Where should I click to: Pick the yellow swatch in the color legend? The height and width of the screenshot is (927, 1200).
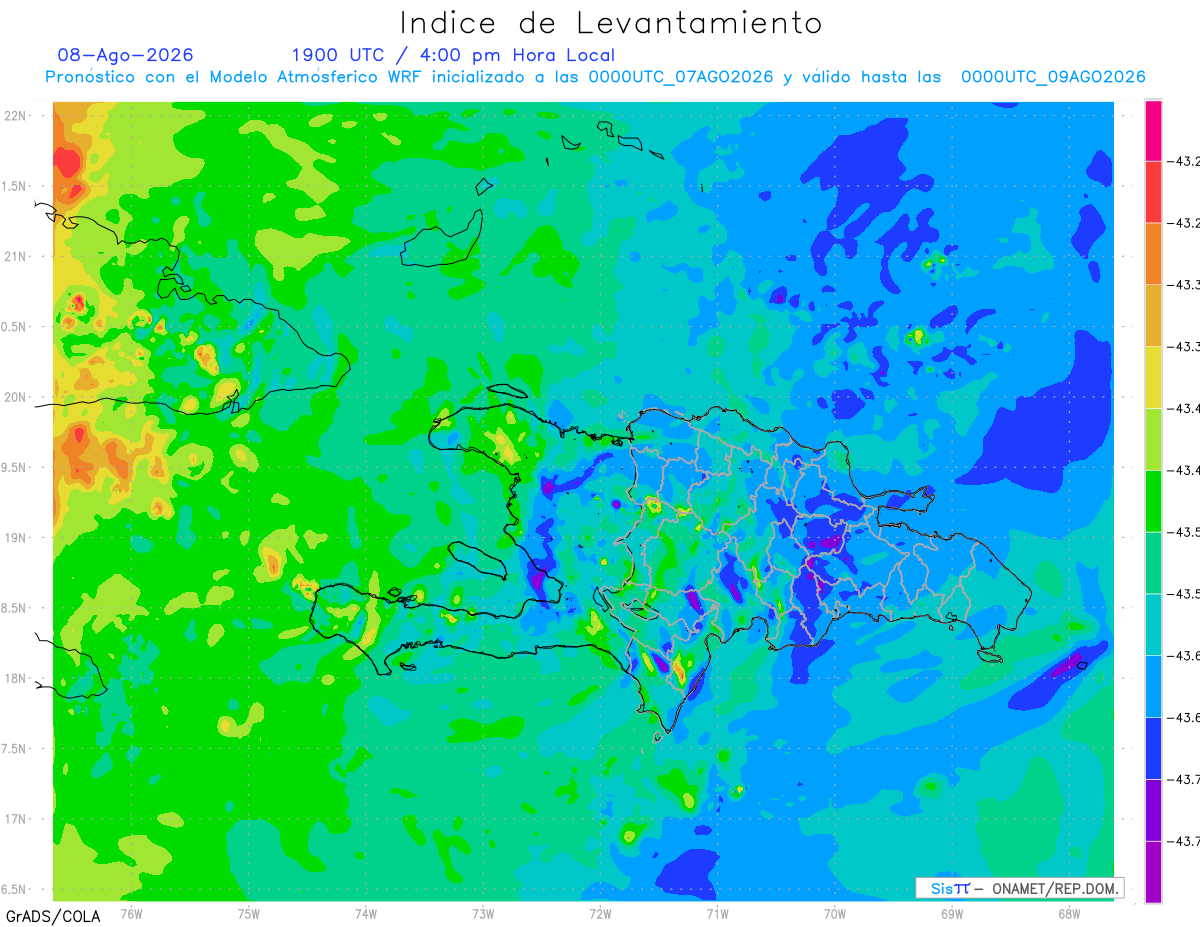(1153, 377)
